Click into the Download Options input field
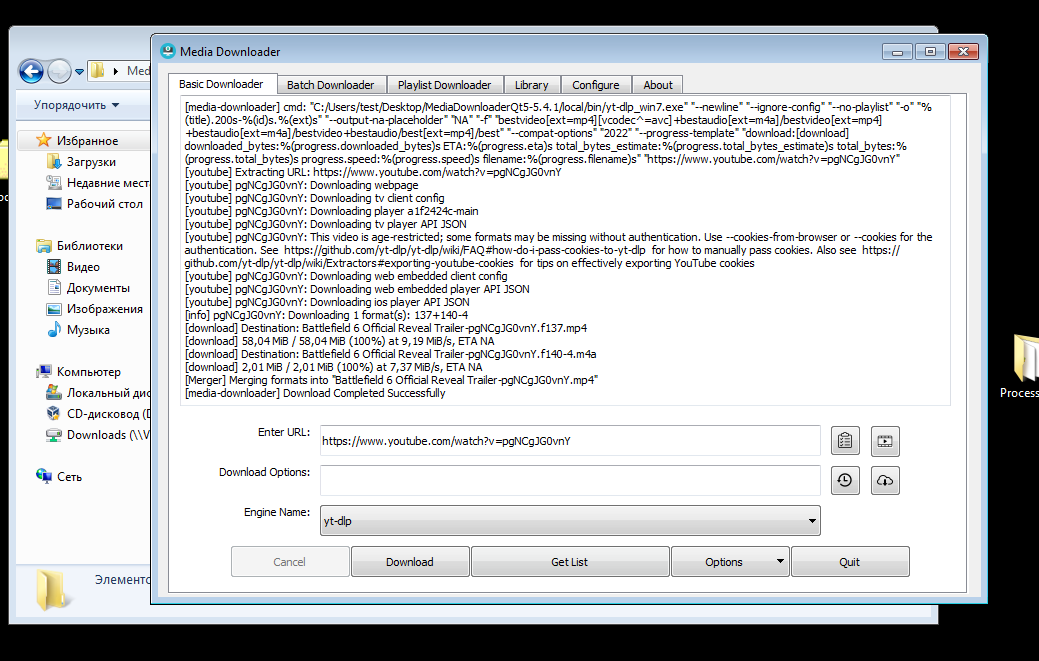The image size is (1039, 661). pyautogui.click(x=570, y=480)
